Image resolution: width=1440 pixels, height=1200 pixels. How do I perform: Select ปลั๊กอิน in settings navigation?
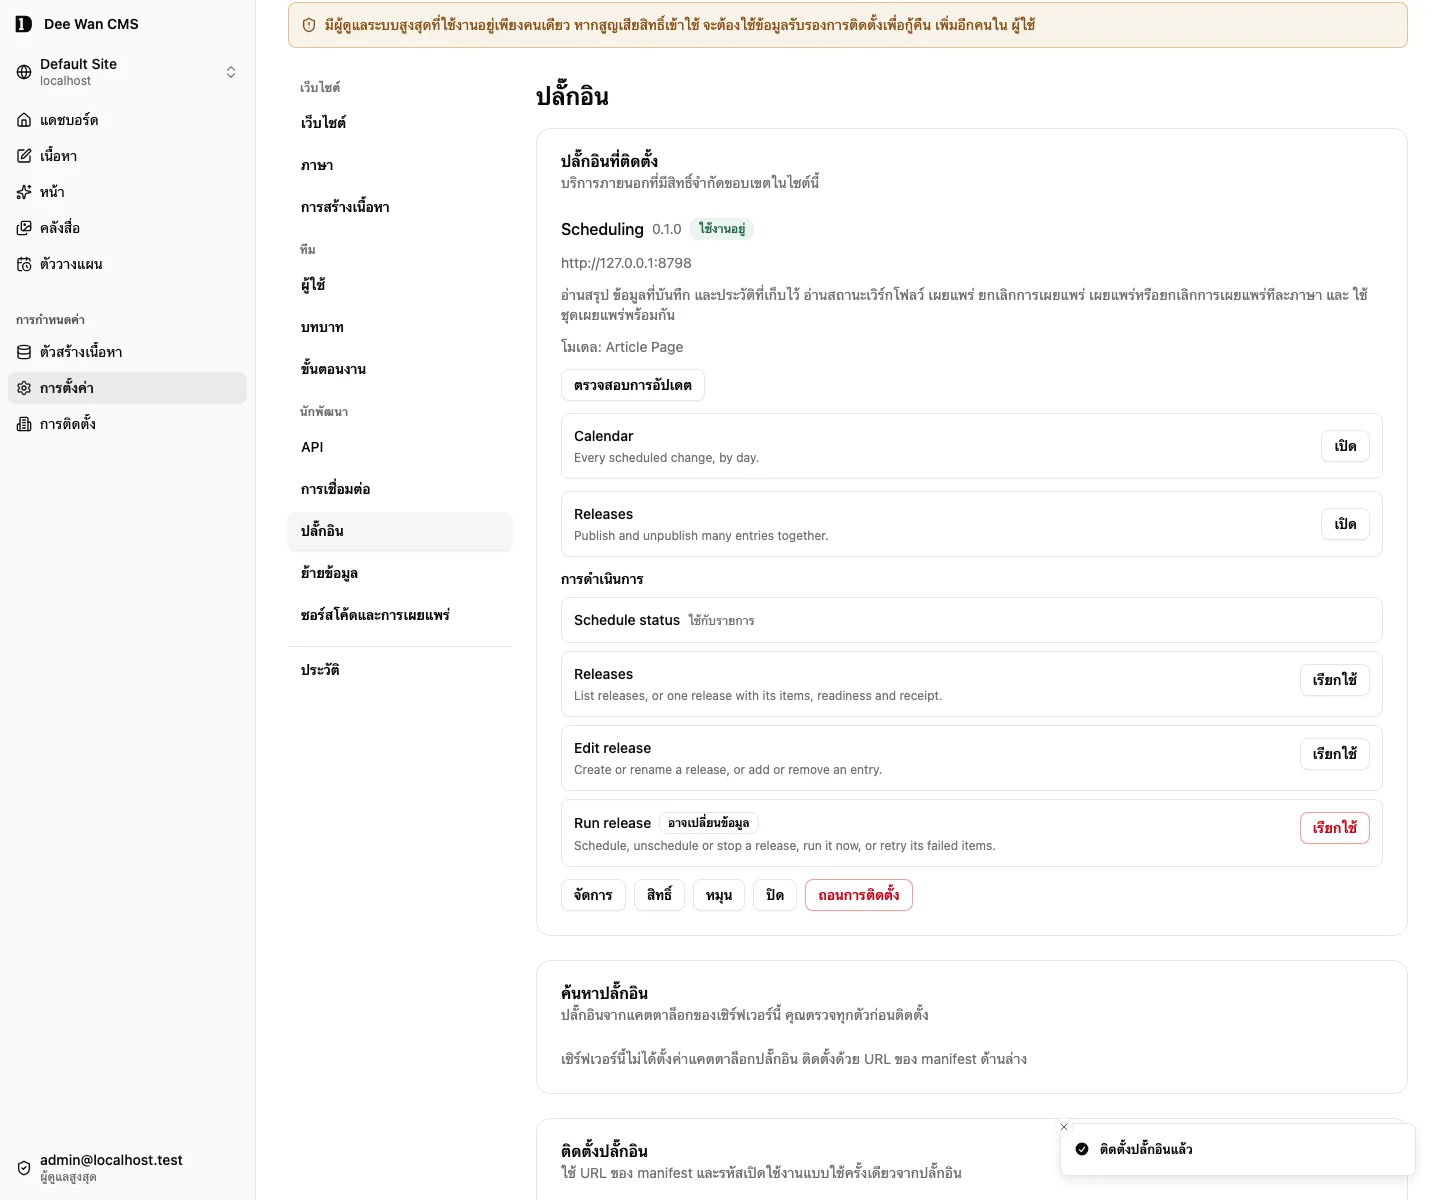coord(399,531)
